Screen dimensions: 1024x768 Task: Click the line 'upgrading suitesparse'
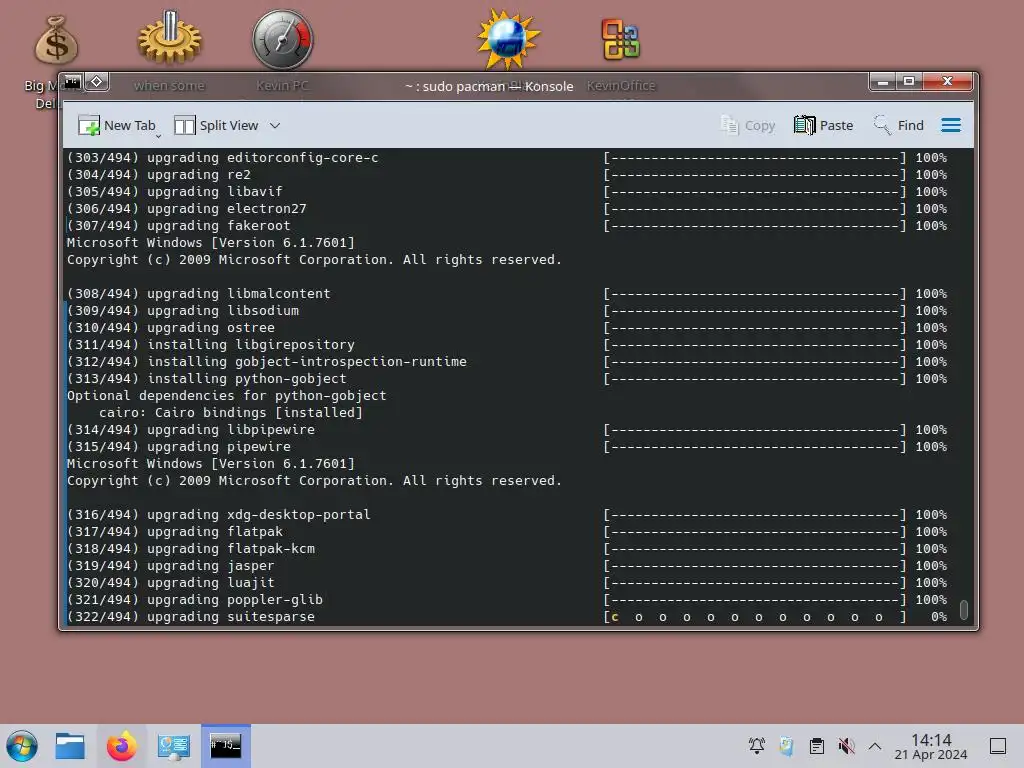point(231,616)
